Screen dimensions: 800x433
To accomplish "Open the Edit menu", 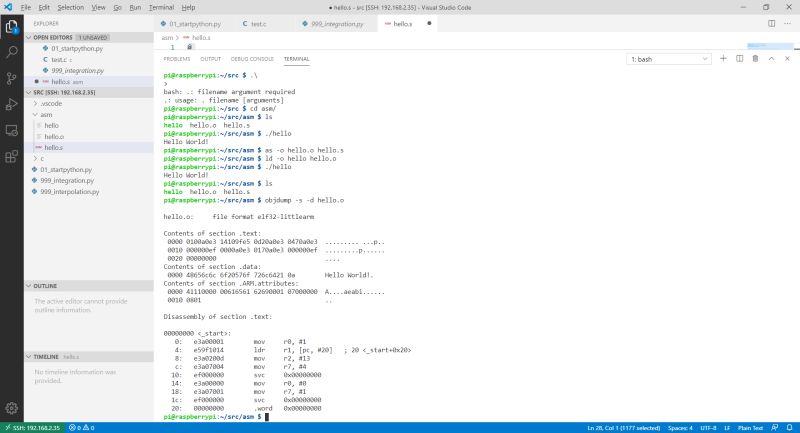I will [x=44, y=7].
